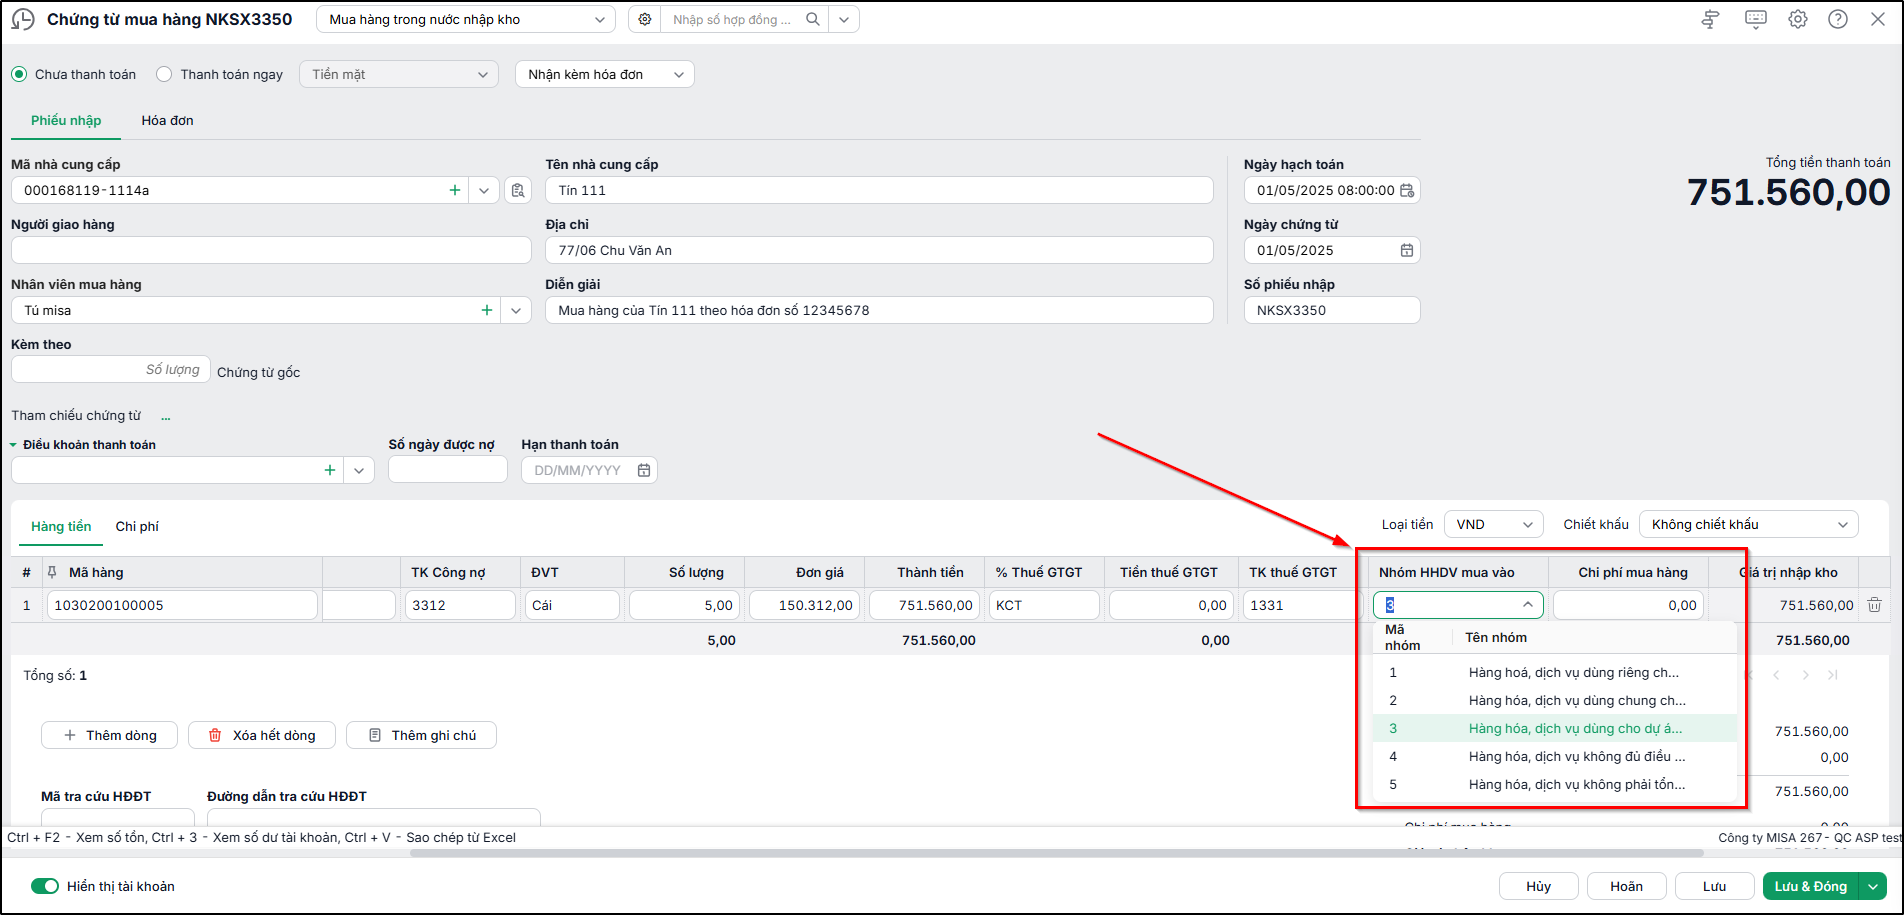Expand the Điều khoản thanh toán dropdown arrow
Image resolution: width=1904 pixels, height=915 pixels.
(x=359, y=470)
